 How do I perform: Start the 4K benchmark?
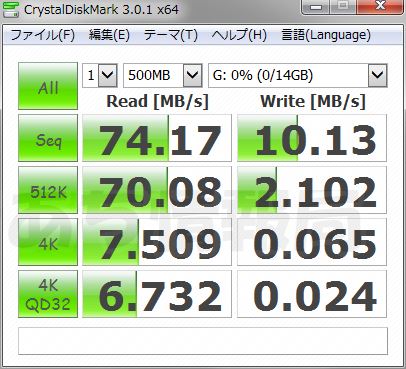[x=48, y=242]
